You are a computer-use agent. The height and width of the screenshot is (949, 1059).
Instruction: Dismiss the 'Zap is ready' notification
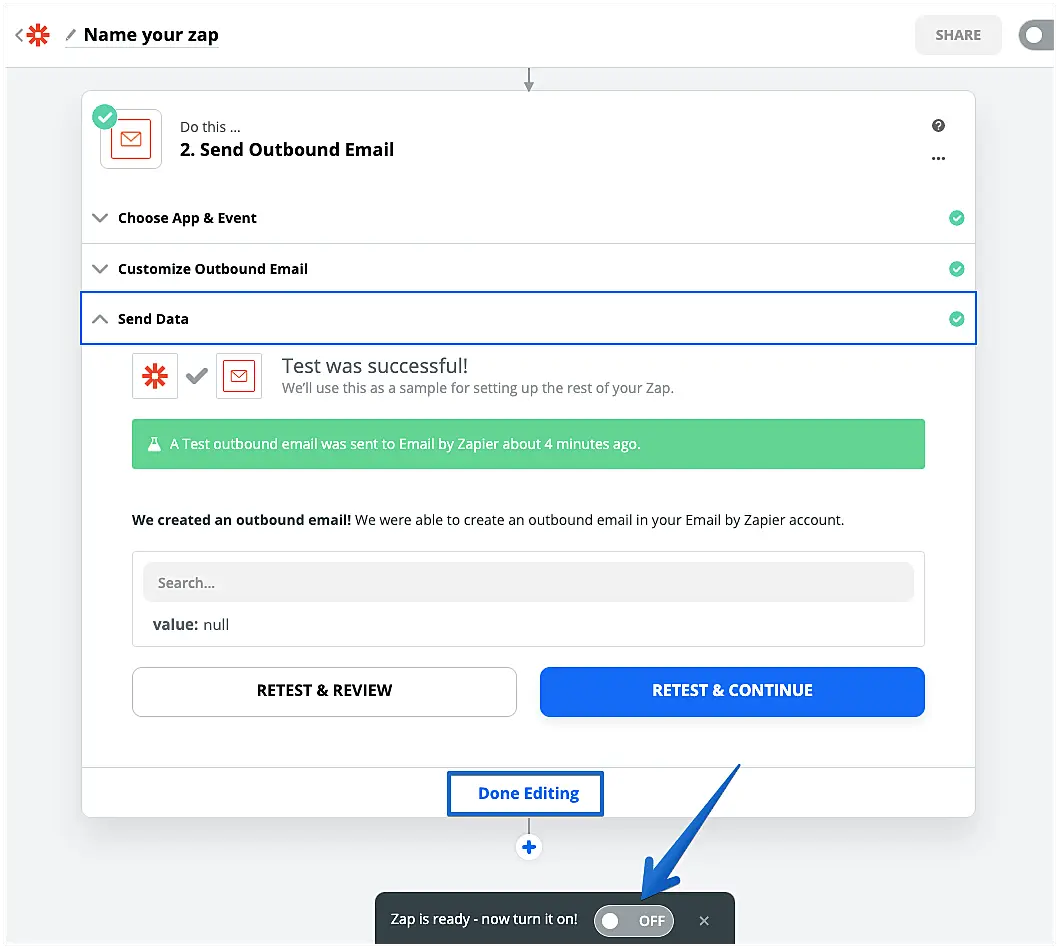coord(704,921)
